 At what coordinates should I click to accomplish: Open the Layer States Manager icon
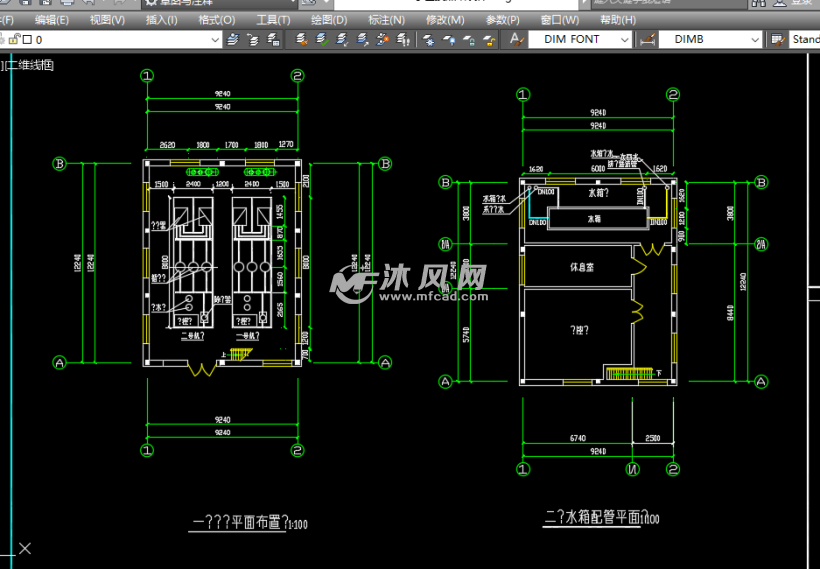click(x=273, y=40)
